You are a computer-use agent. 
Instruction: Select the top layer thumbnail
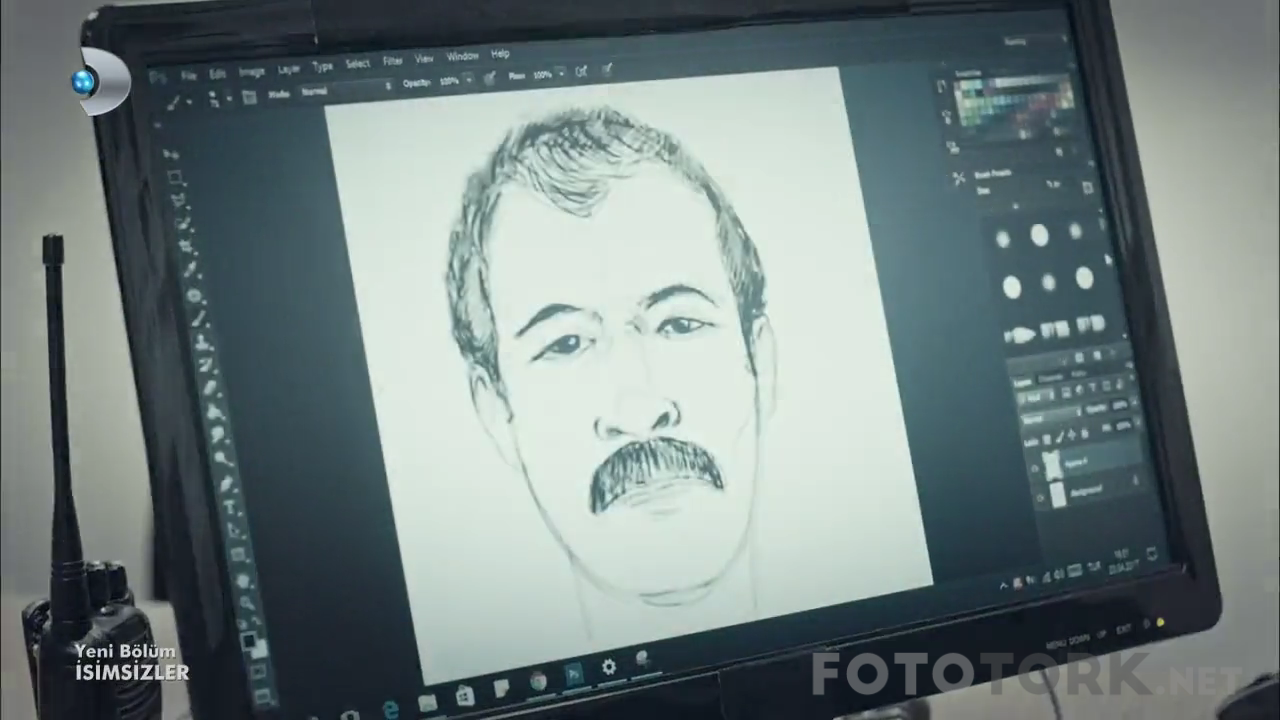pyautogui.click(x=1052, y=465)
